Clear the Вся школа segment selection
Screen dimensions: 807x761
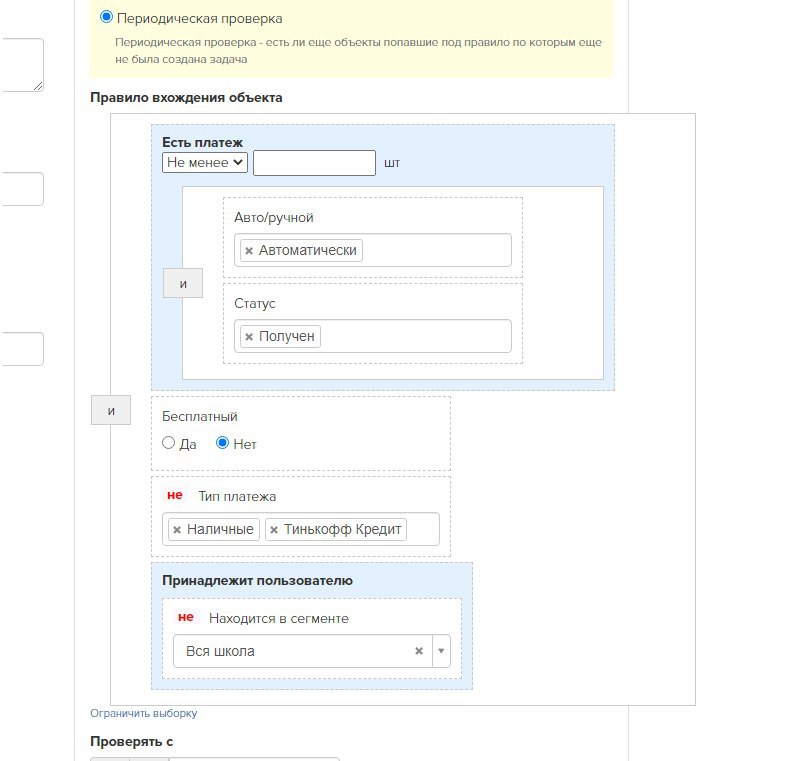[419, 651]
